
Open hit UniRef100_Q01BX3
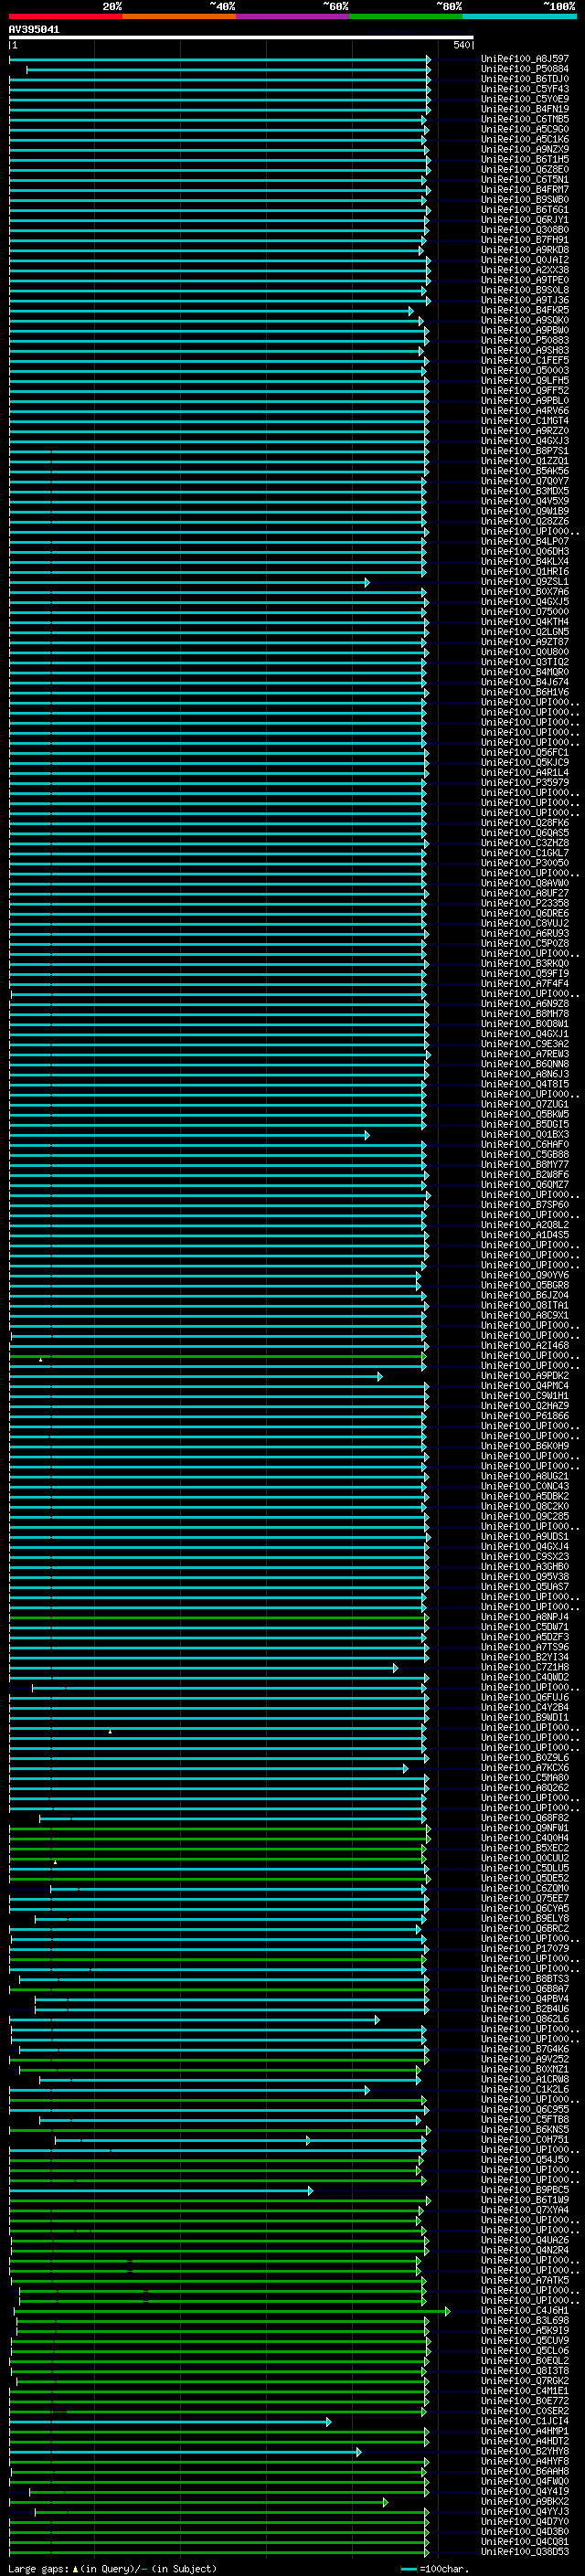coord(524,1134)
